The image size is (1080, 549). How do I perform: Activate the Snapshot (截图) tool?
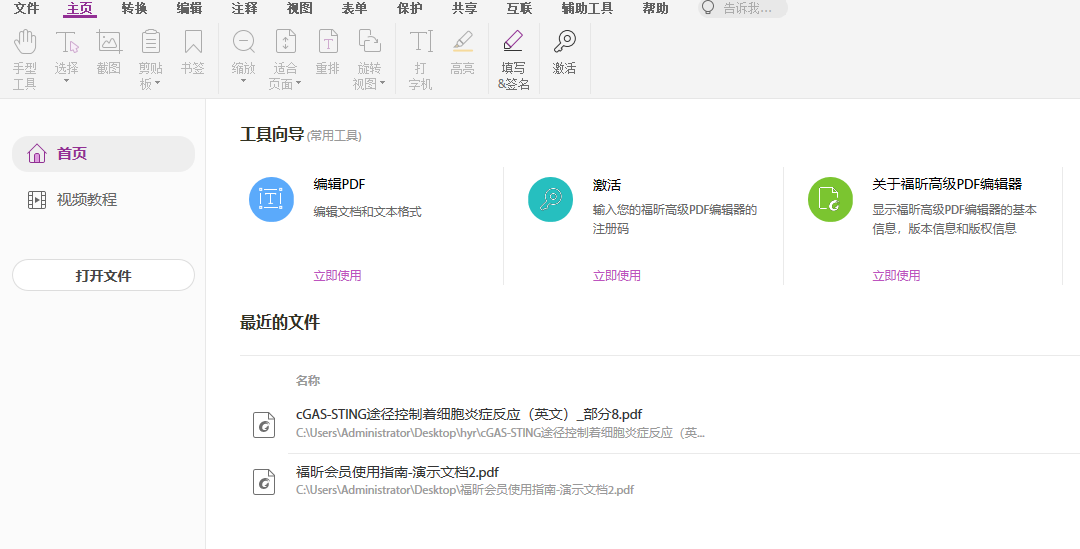tap(109, 52)
